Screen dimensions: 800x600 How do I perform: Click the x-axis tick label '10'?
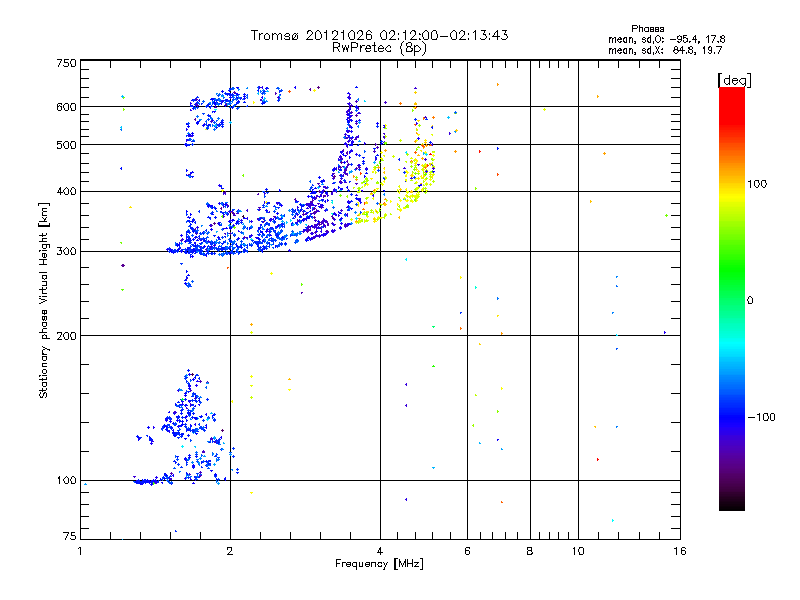tap(578, 551)
